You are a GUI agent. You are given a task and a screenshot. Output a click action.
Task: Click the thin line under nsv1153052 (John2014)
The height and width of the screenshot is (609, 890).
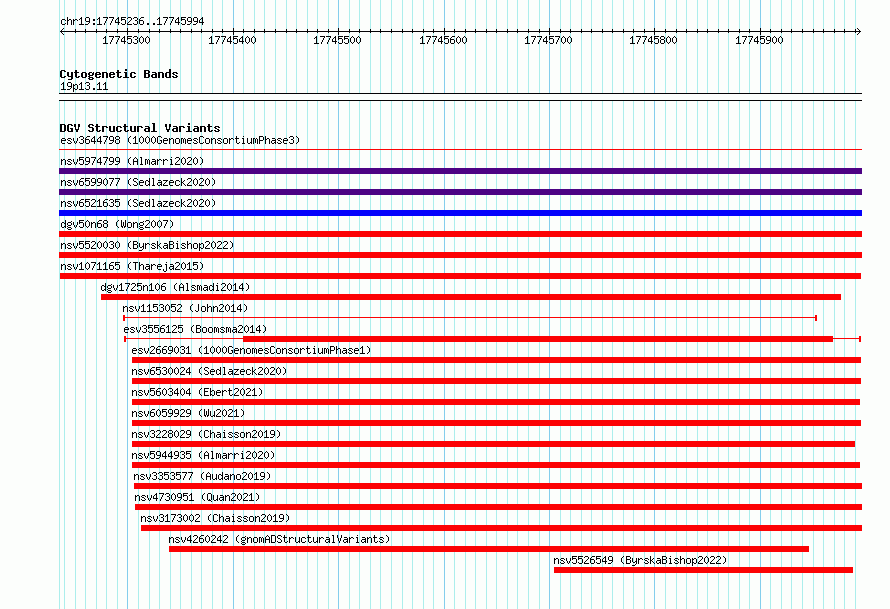[470, 318]
